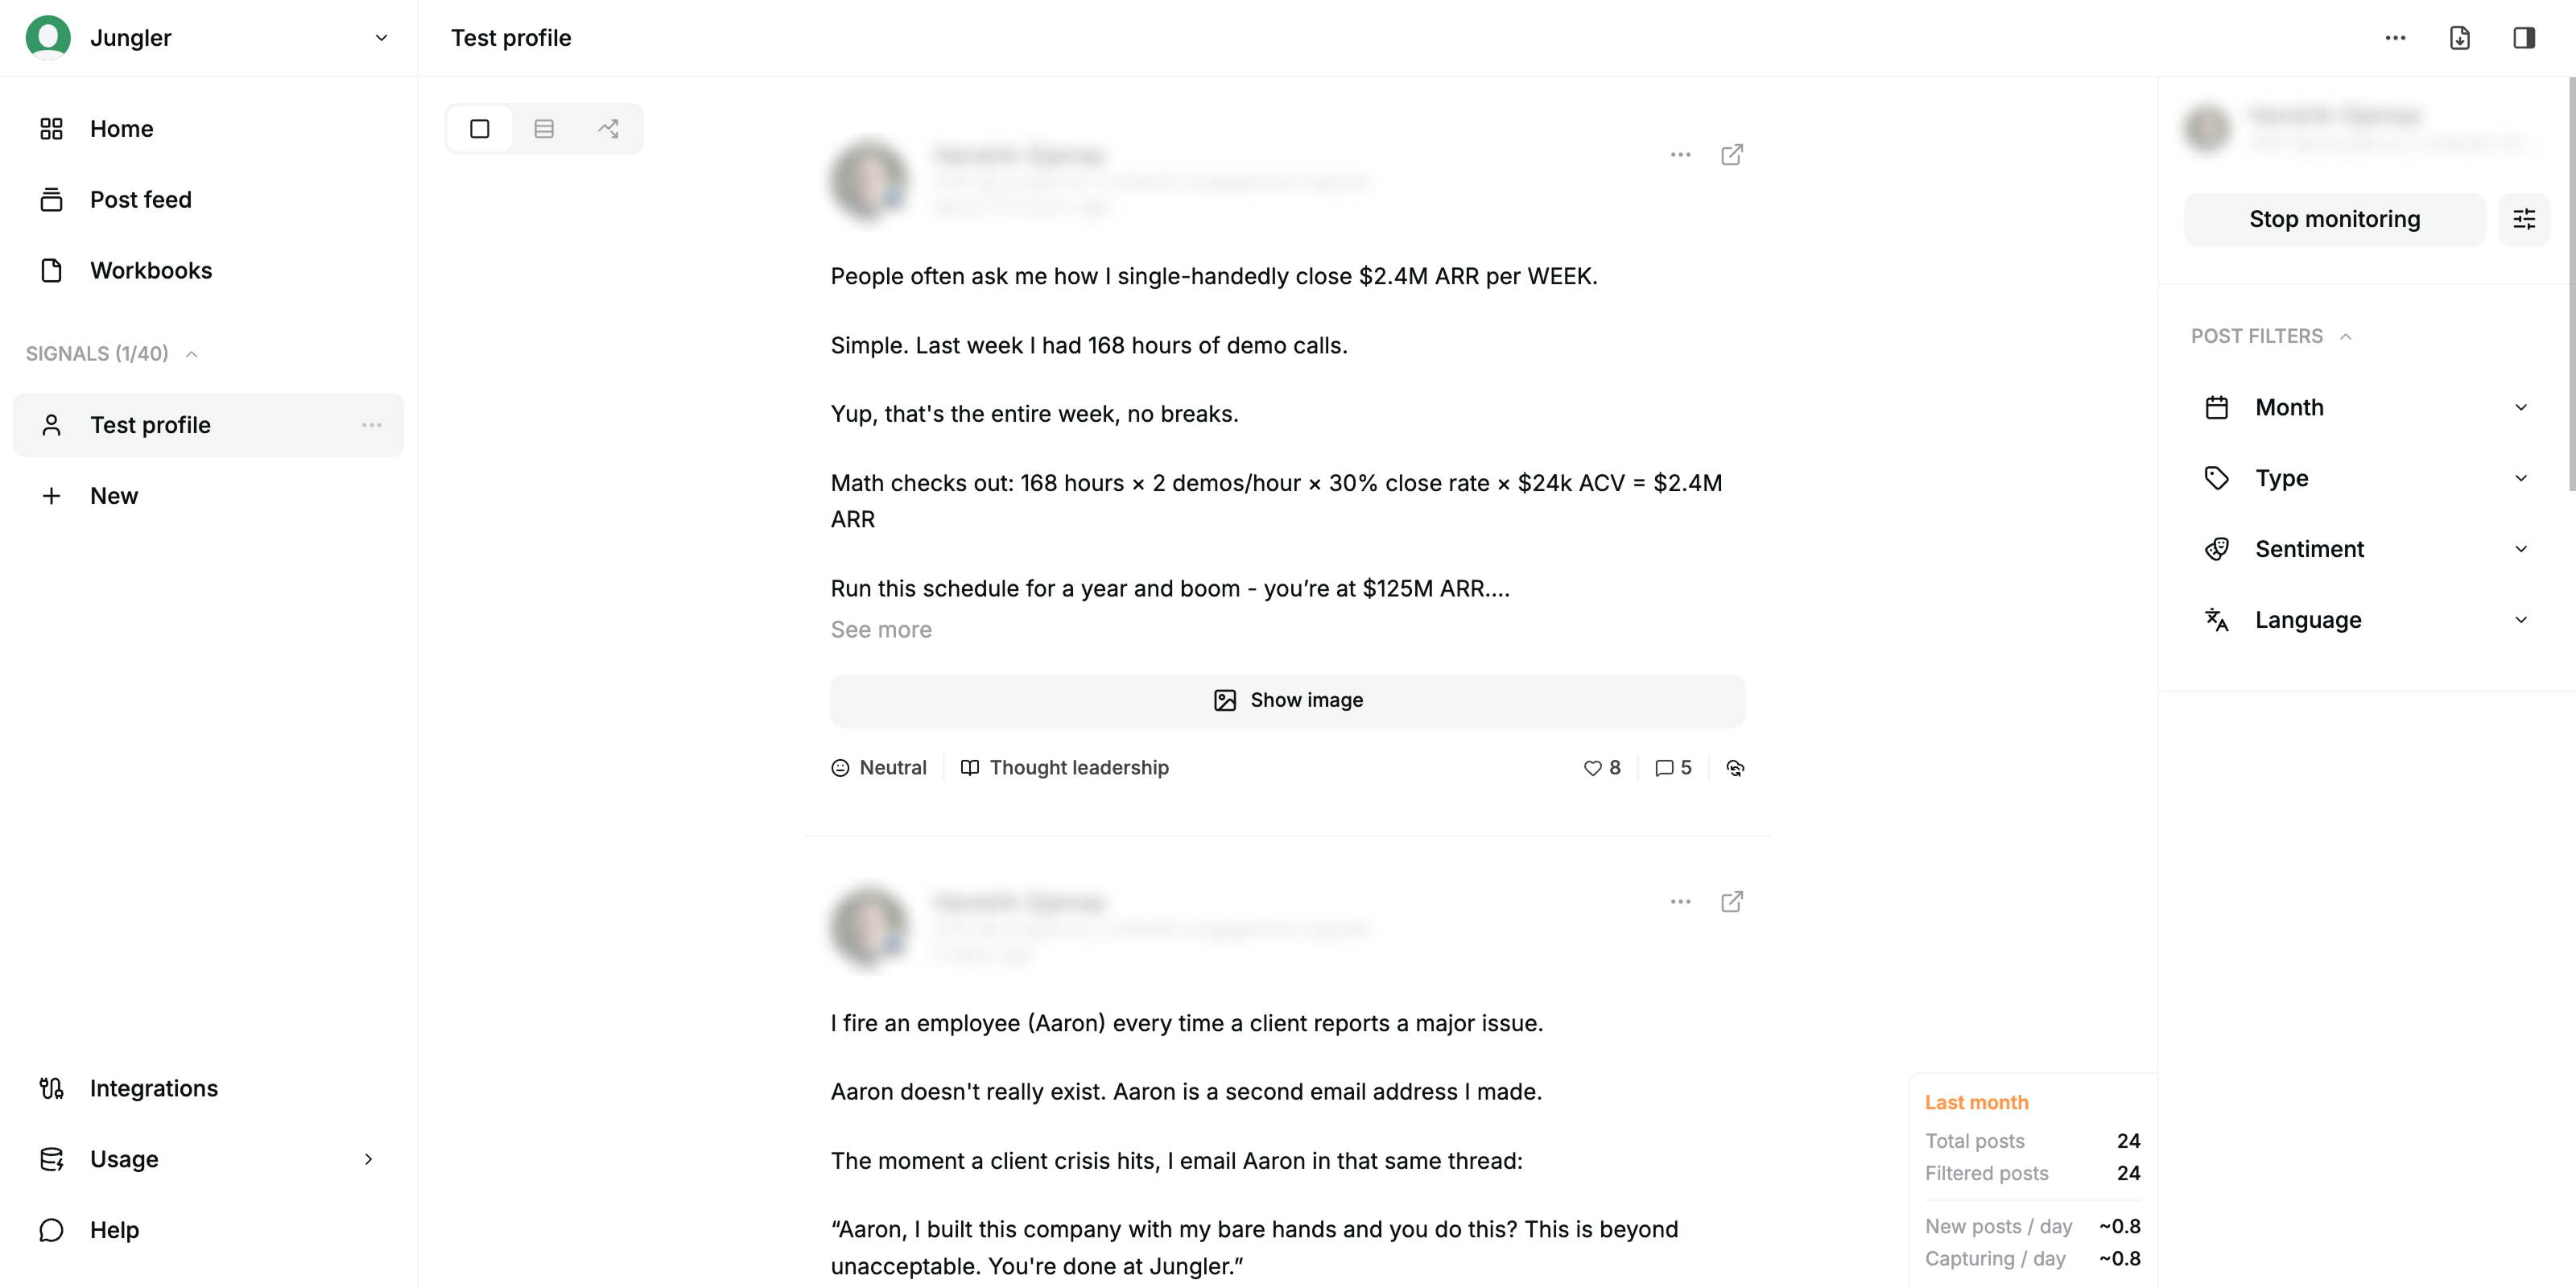Click Show image on first post
The height and width of the screenshot is (1288, 2576).
click(1287, 700)
